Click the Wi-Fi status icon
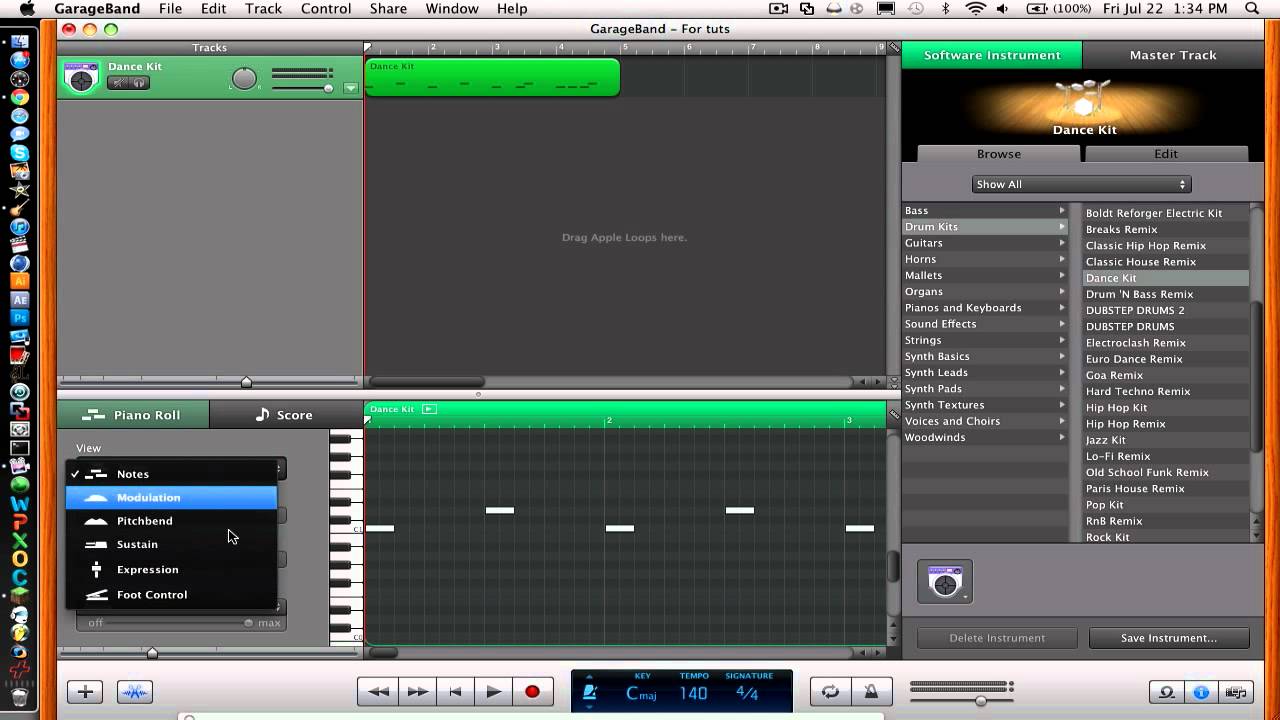Screen dimensions: 1280x720 [976, 9]
